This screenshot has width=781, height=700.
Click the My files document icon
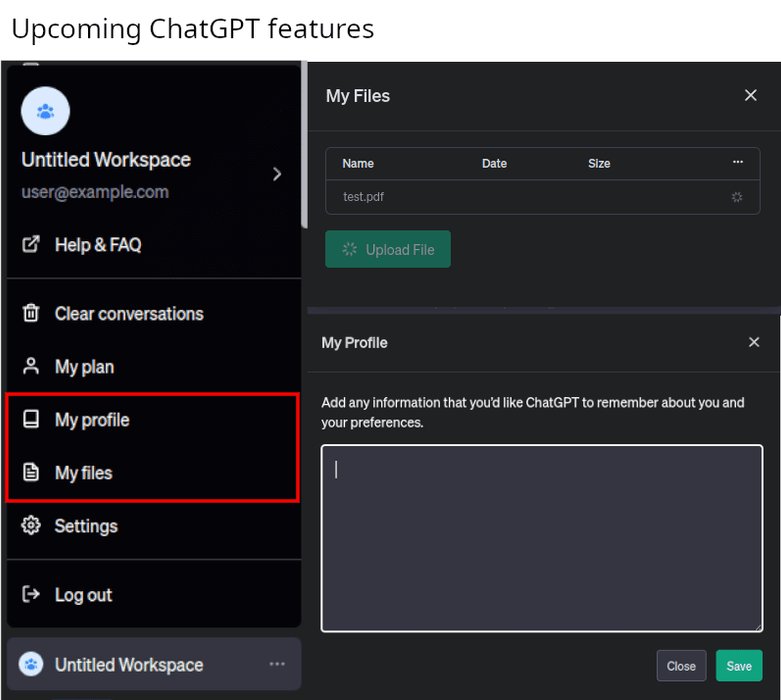pos(31,473)
